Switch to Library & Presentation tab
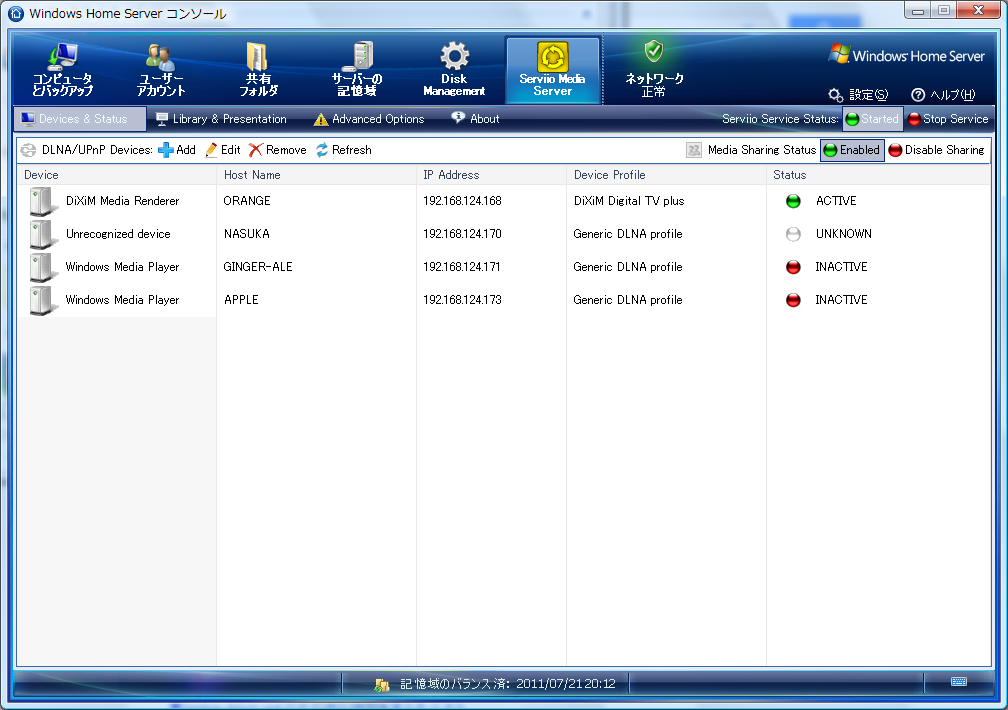The height and width of the screenshot is (710, 1008). pos(221,119)
